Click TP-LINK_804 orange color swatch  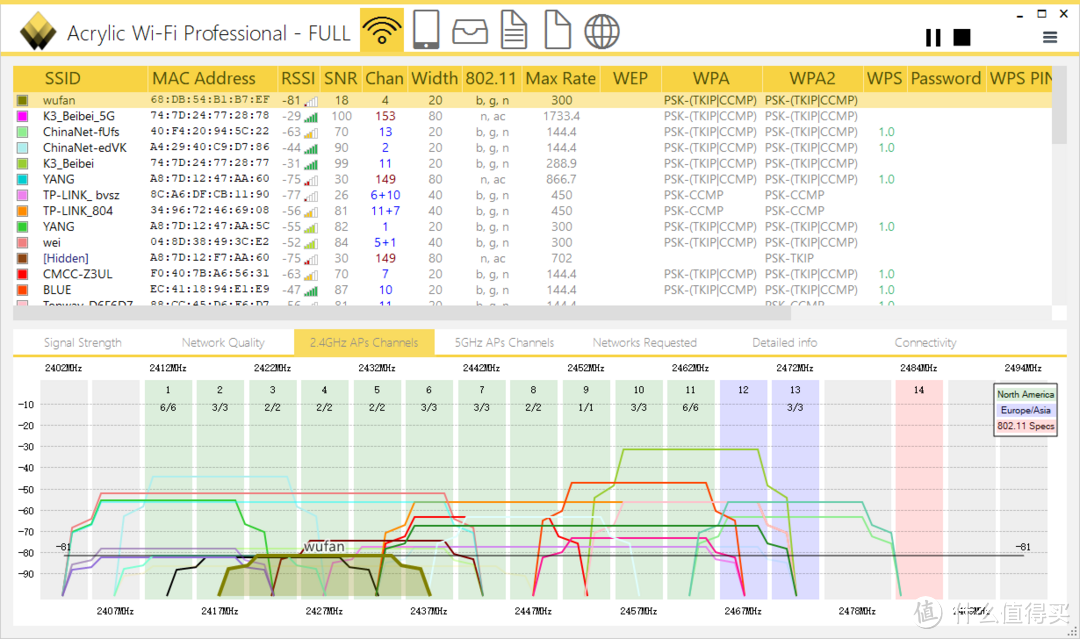click(x=22, y=211)
